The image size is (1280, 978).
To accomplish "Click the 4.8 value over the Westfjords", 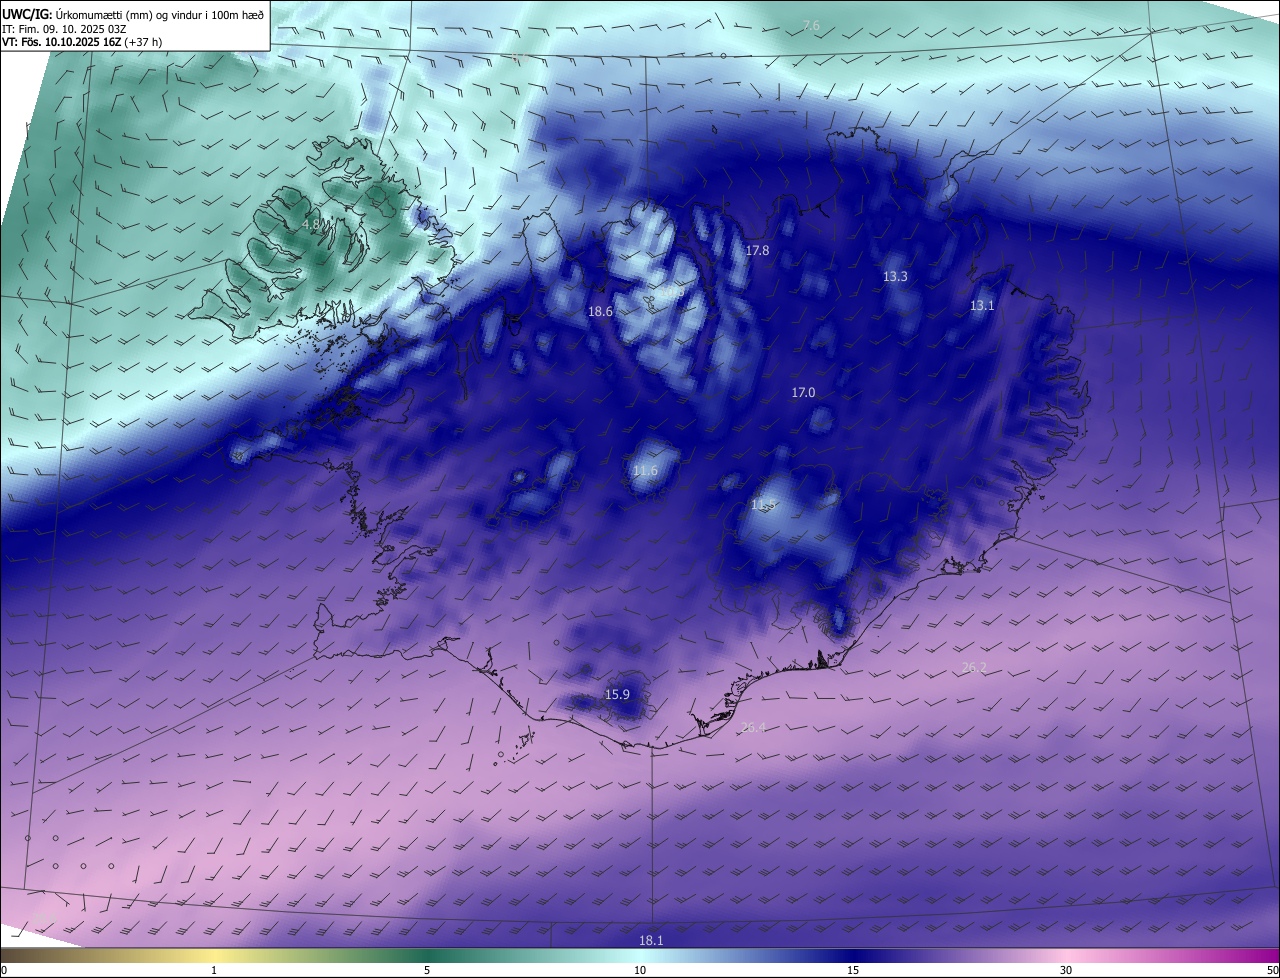I will click(x=311, y=225).
